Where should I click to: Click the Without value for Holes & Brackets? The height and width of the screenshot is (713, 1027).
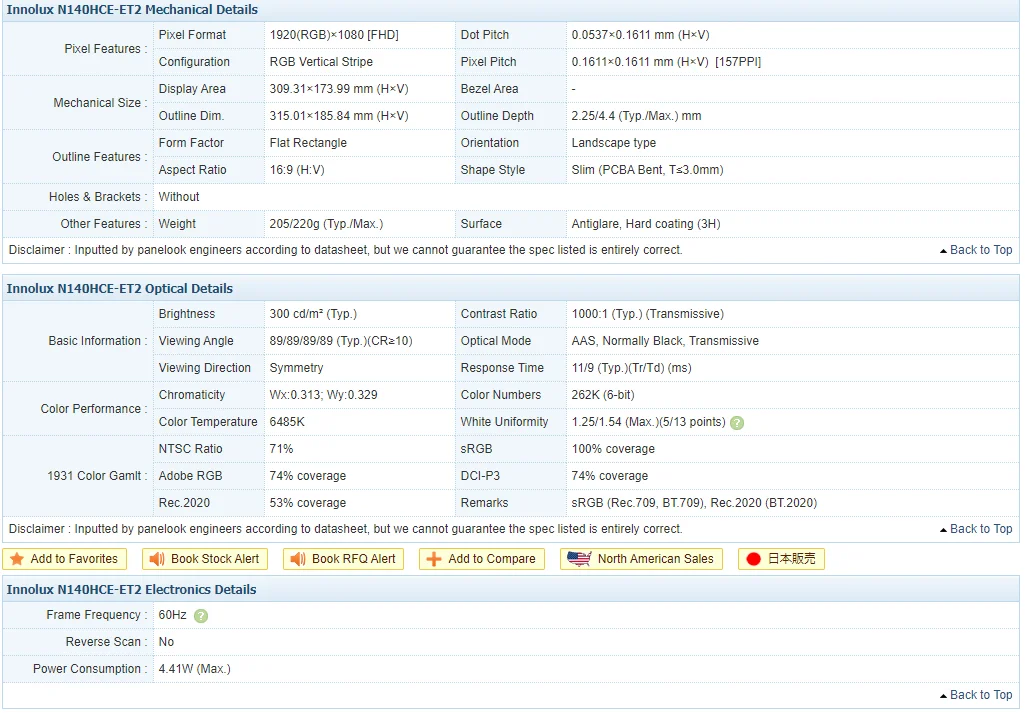(x=179, y=197)
